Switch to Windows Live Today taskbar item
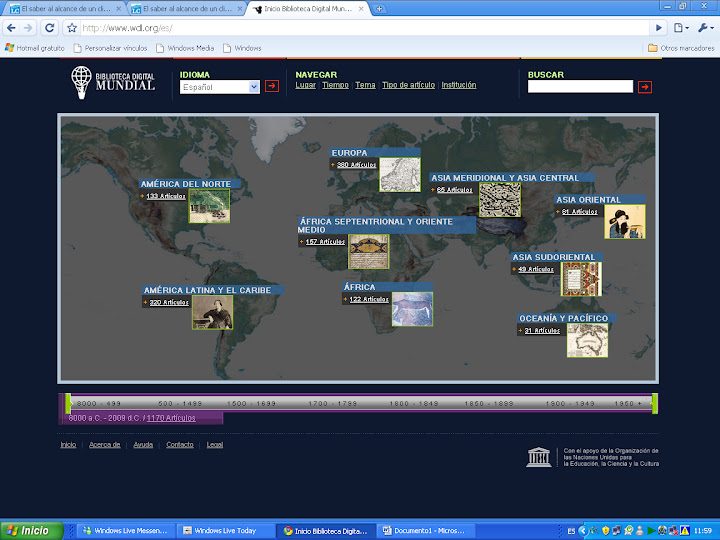The height and width of the screenshot is (540, 720). point(225,531)
